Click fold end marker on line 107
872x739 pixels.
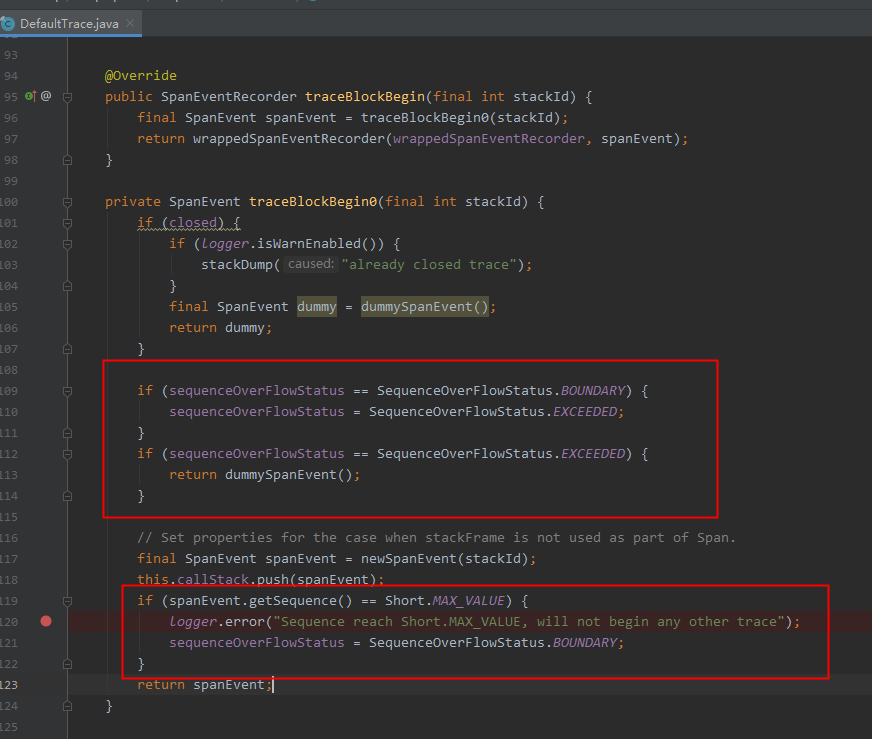(x=67, y=349)
